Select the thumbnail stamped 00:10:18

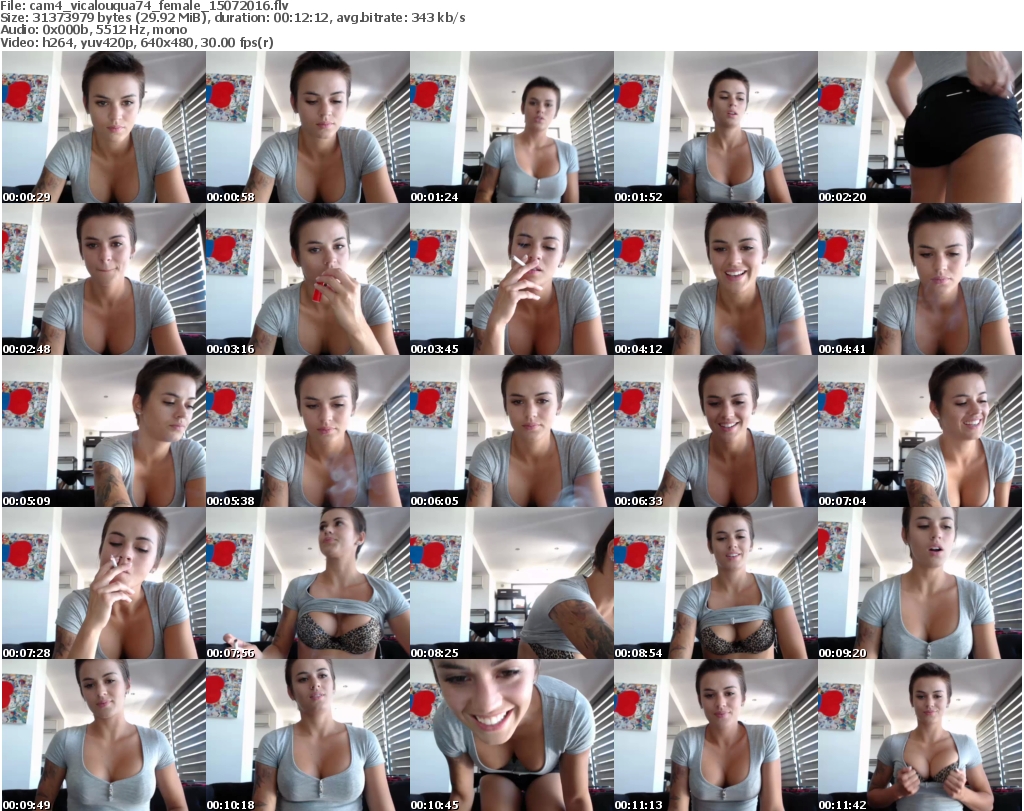pos(308,735)
